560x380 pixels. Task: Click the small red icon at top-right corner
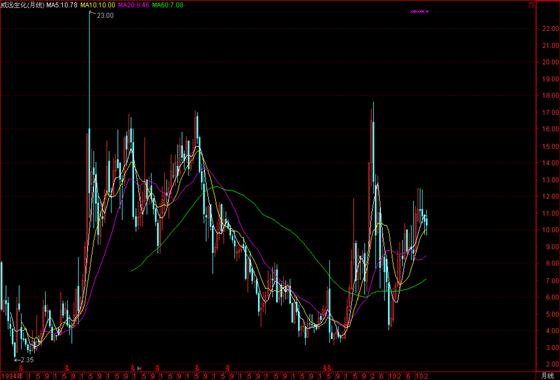point(531,5)
